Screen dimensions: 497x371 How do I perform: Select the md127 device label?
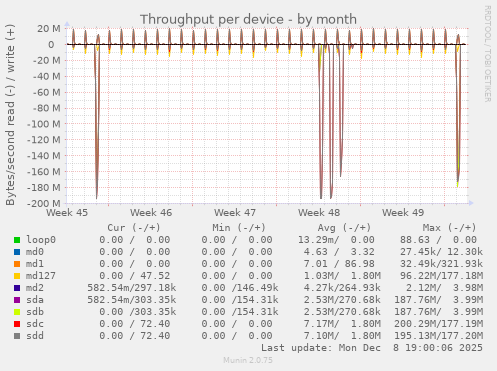tap(41, 276)
